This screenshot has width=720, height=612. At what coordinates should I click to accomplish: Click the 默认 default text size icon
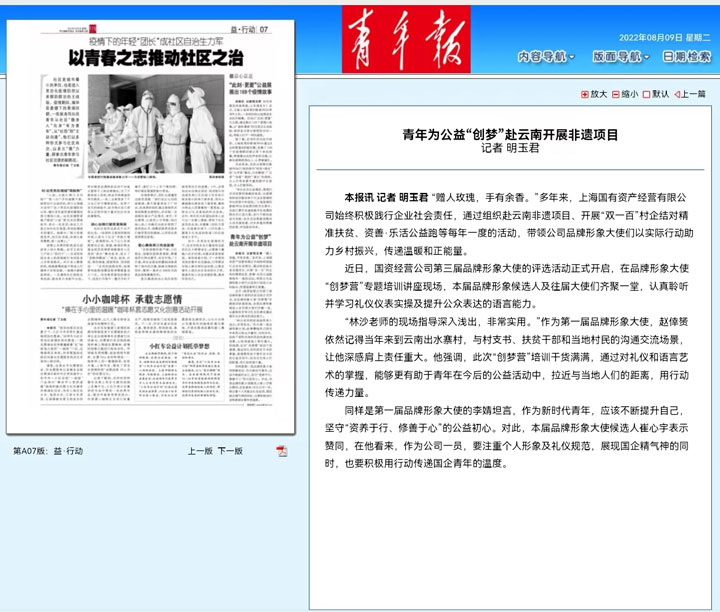click(x=645, y=94)
